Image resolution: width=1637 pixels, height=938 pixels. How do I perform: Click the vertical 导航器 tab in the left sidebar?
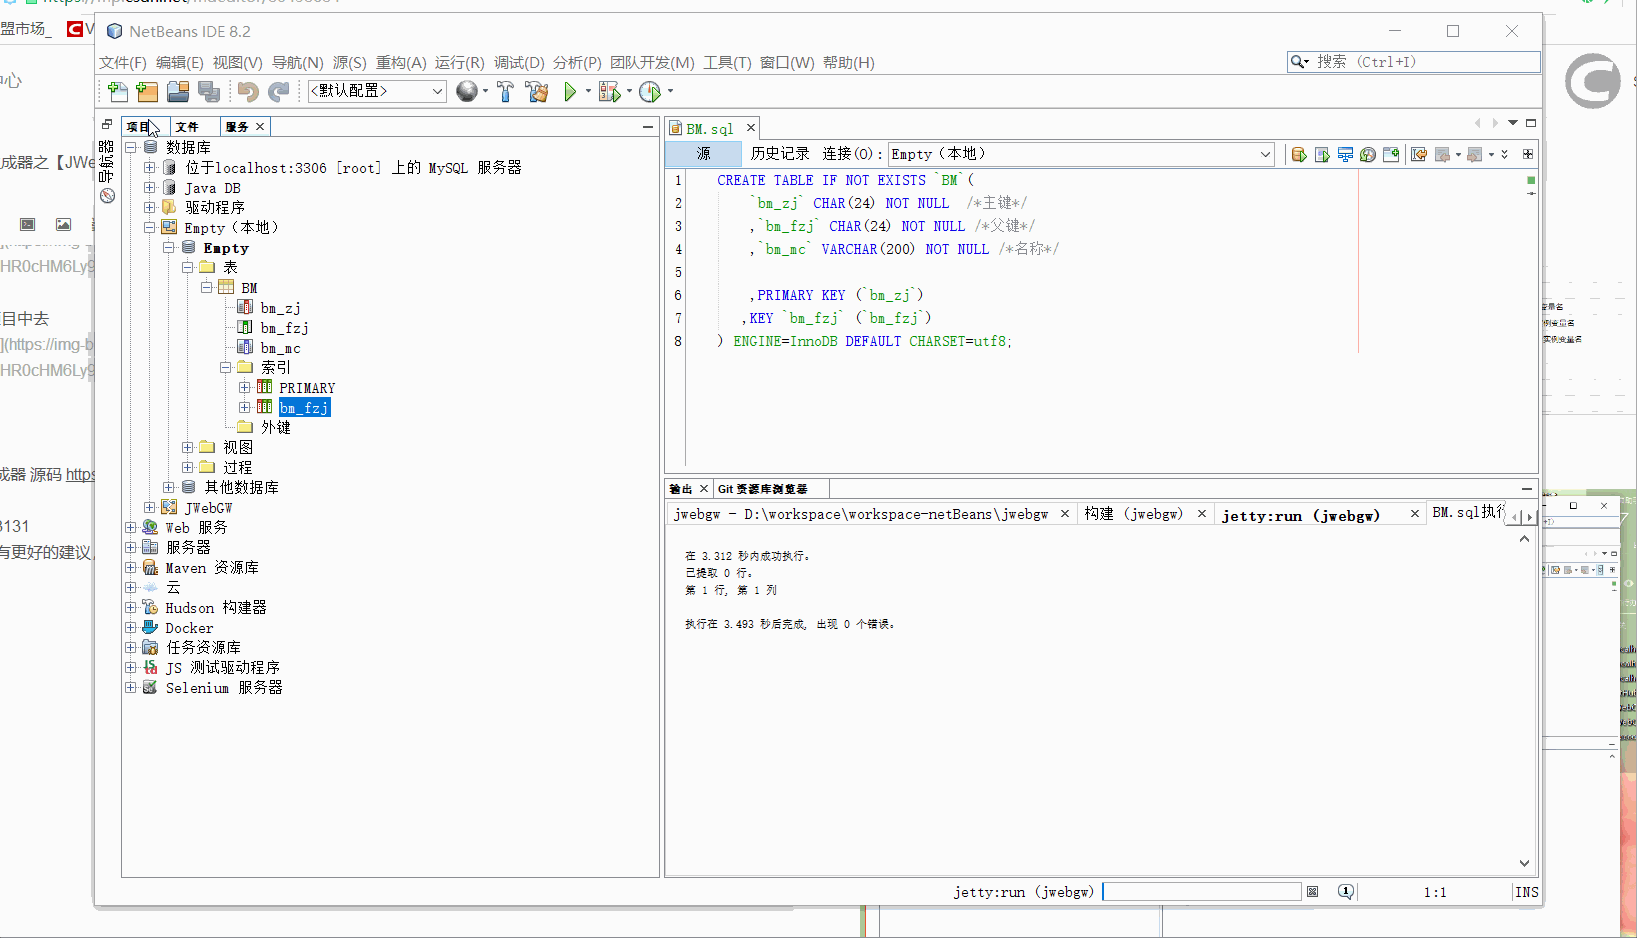[107, 160]
